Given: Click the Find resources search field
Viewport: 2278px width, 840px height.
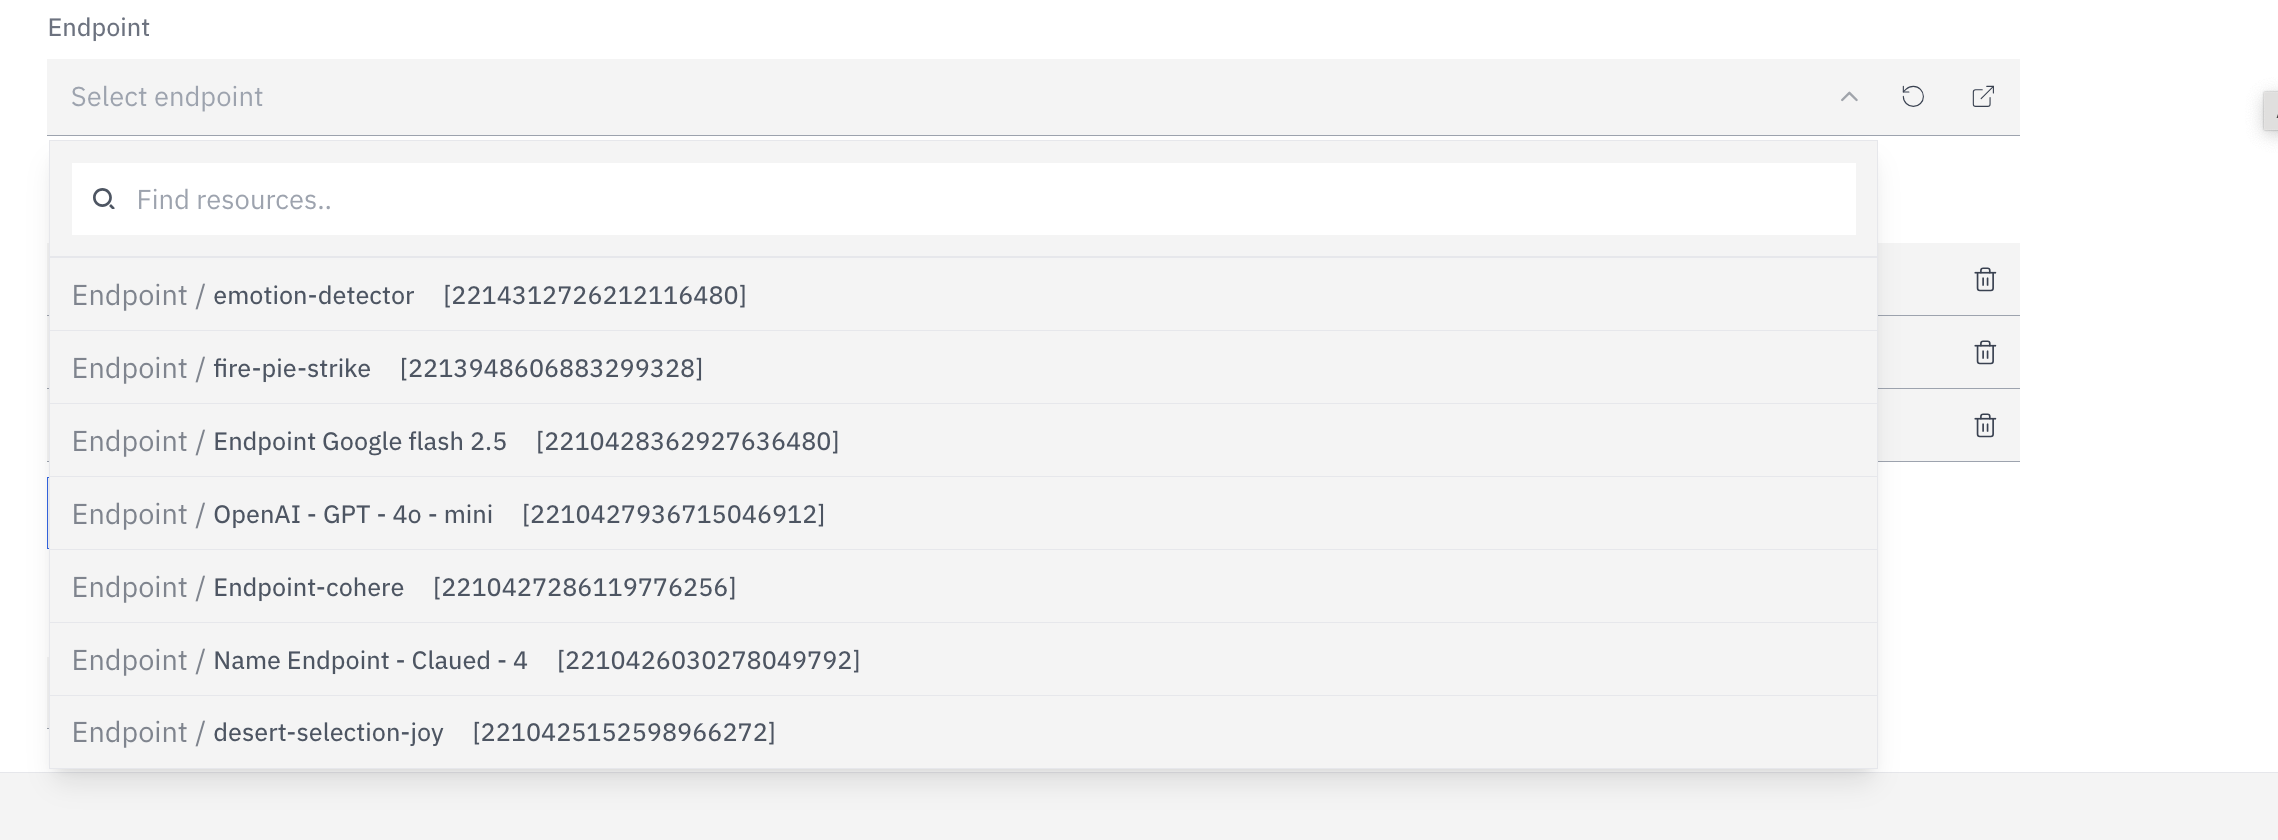Looking at the screenshot, I should 963,200.
